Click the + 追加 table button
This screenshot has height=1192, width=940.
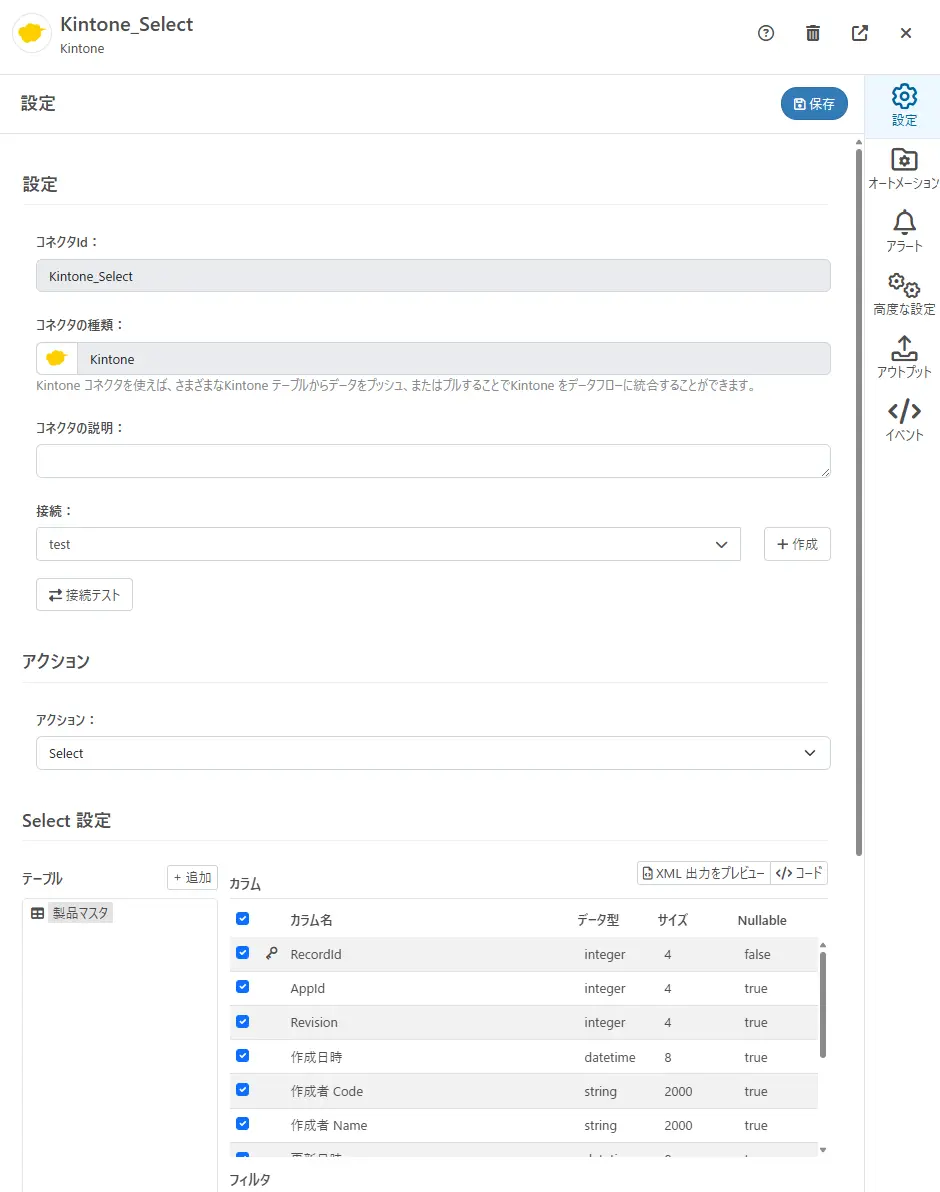(x=192, y=877)
